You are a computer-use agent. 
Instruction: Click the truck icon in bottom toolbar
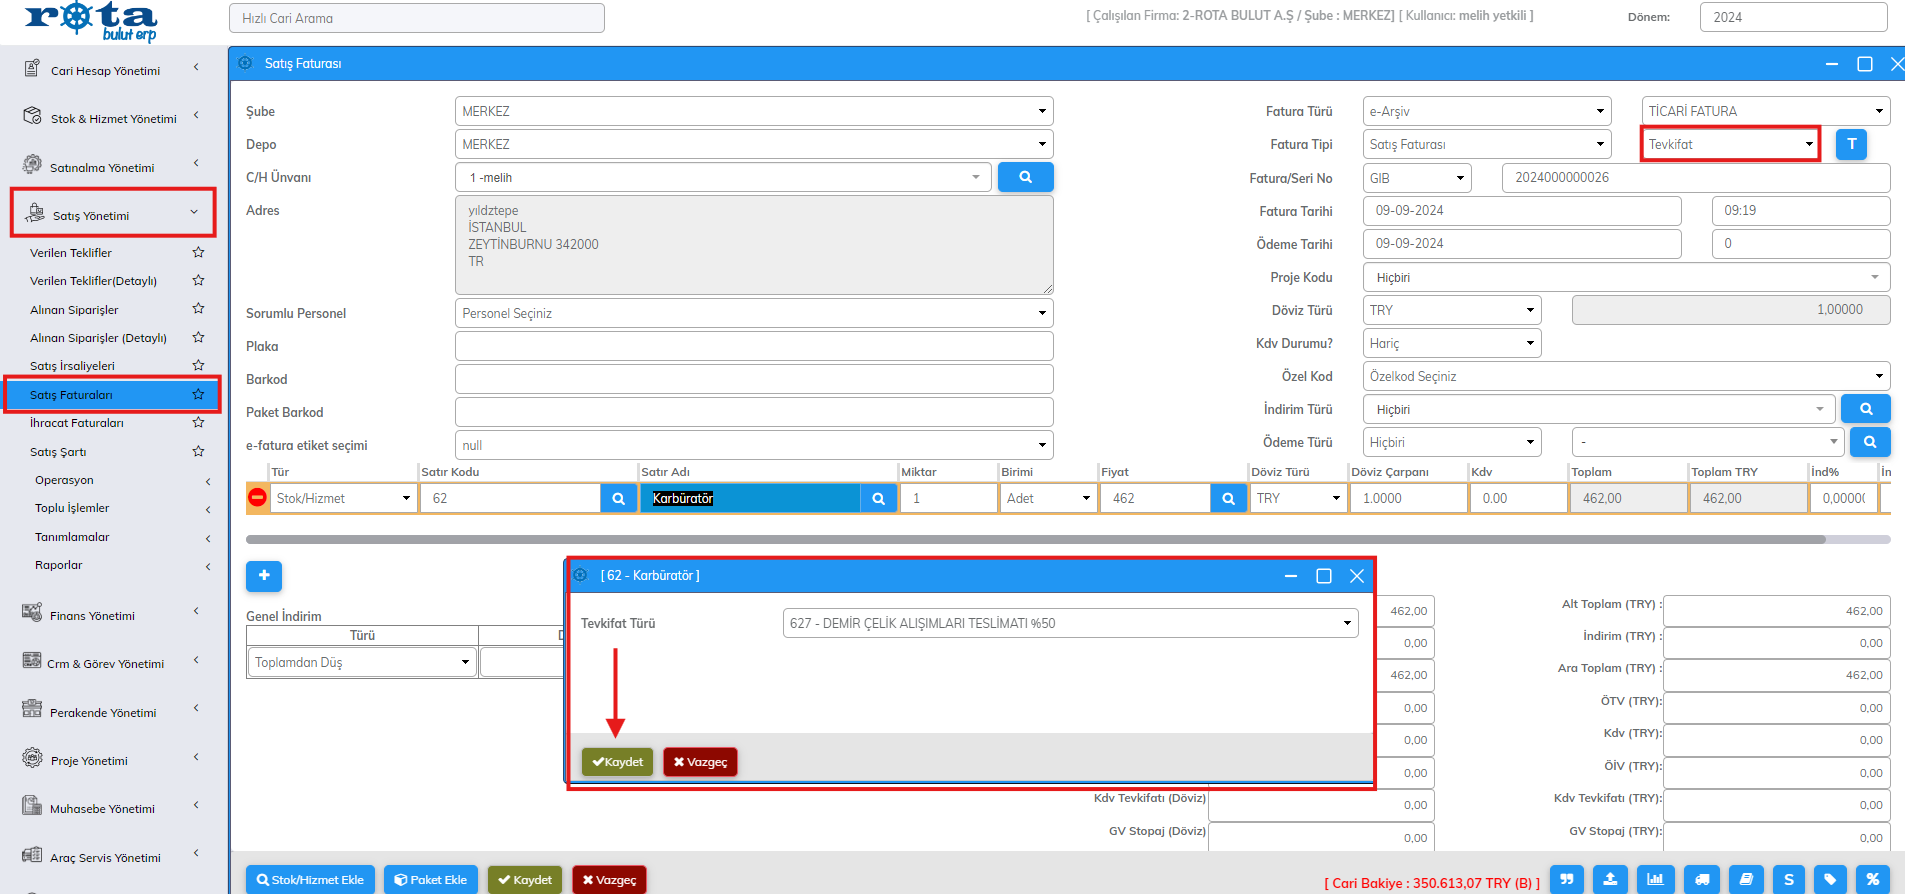pyautogui.click(x=1701, y=880)
